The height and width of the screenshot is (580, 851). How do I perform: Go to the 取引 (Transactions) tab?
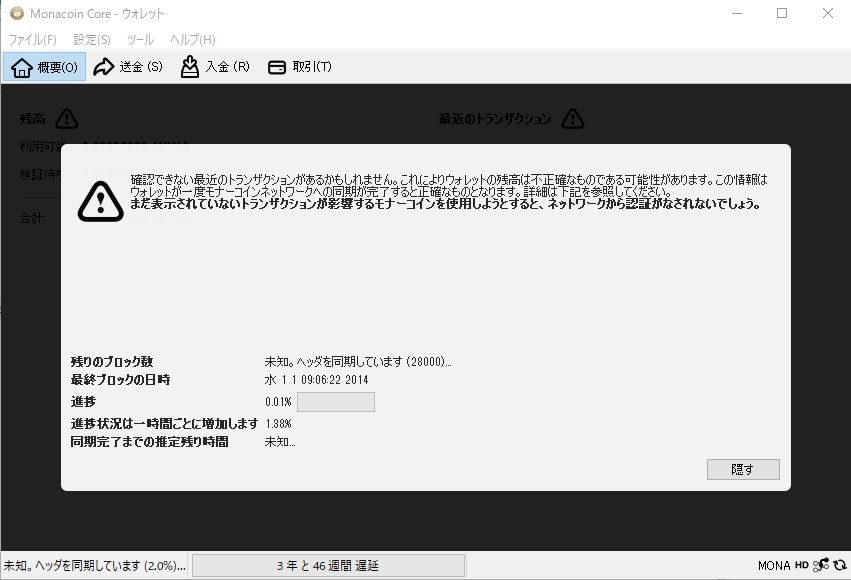tap(299, 67)
